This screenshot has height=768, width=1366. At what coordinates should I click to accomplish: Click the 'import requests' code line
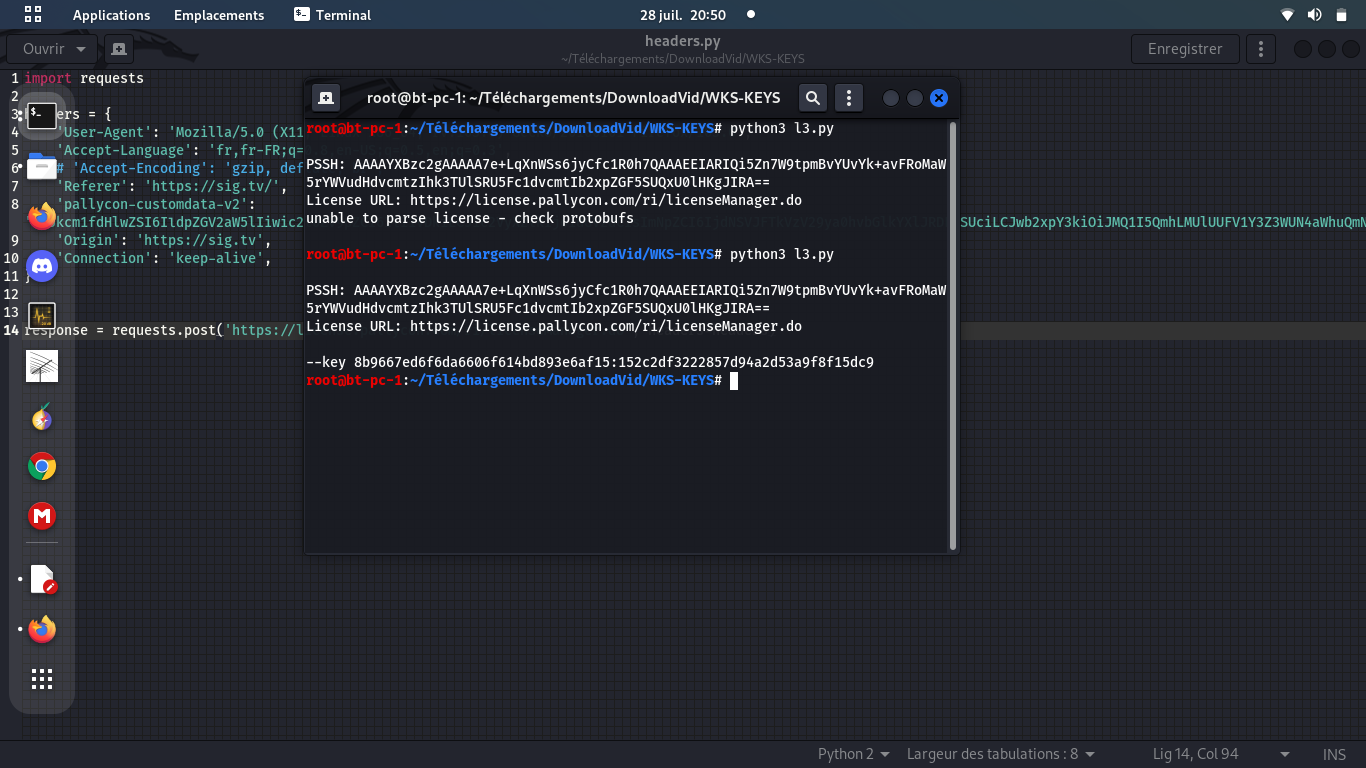coord(84,78)
